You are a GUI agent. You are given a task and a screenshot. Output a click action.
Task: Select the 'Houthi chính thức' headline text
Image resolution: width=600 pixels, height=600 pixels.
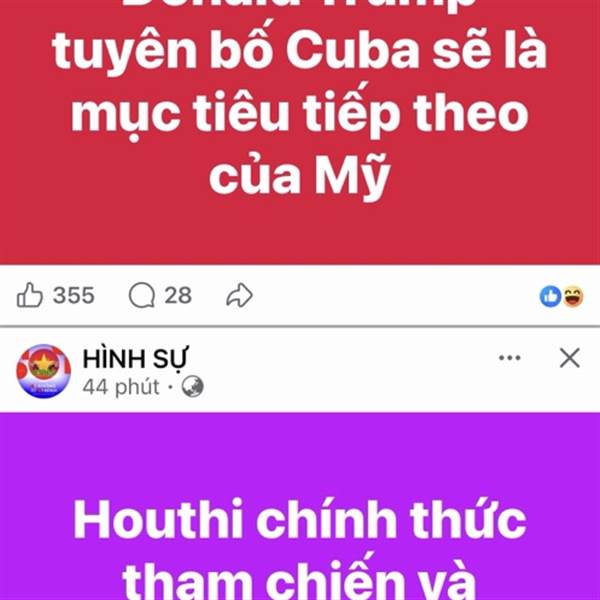[300, 520]
